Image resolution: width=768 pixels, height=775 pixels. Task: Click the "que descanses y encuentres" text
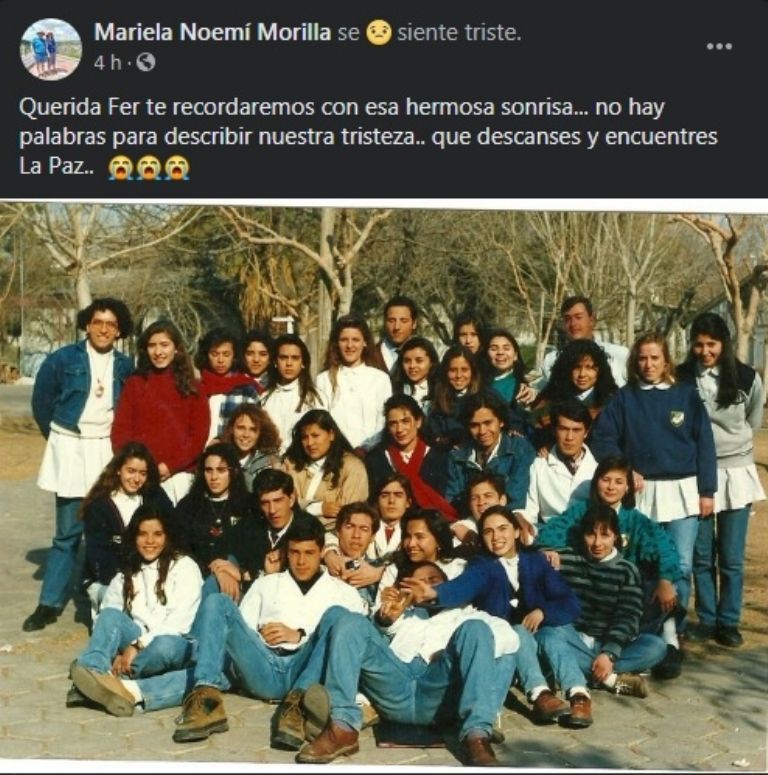(x=574, y=136)
